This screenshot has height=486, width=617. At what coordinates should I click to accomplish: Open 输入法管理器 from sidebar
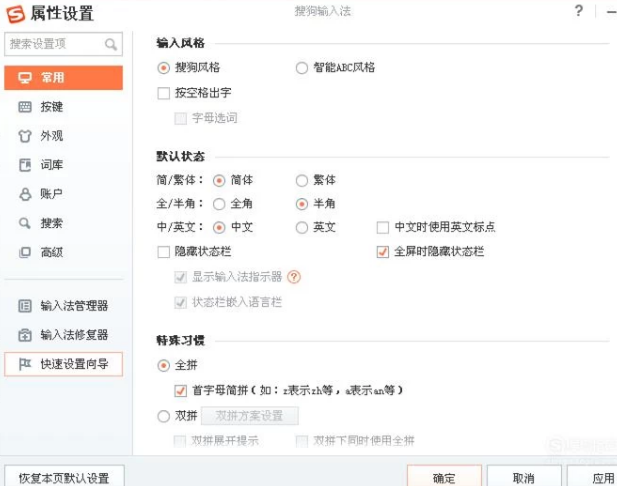coord(63,306)
